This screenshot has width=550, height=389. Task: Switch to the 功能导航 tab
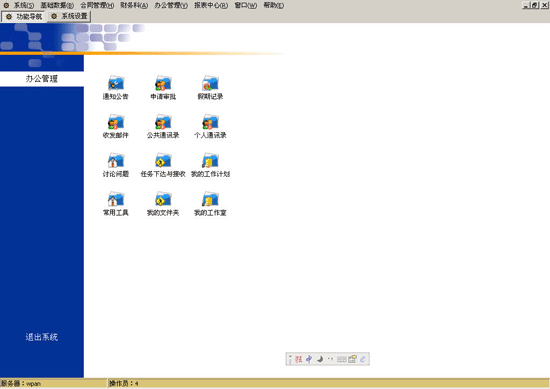[24, 16]
